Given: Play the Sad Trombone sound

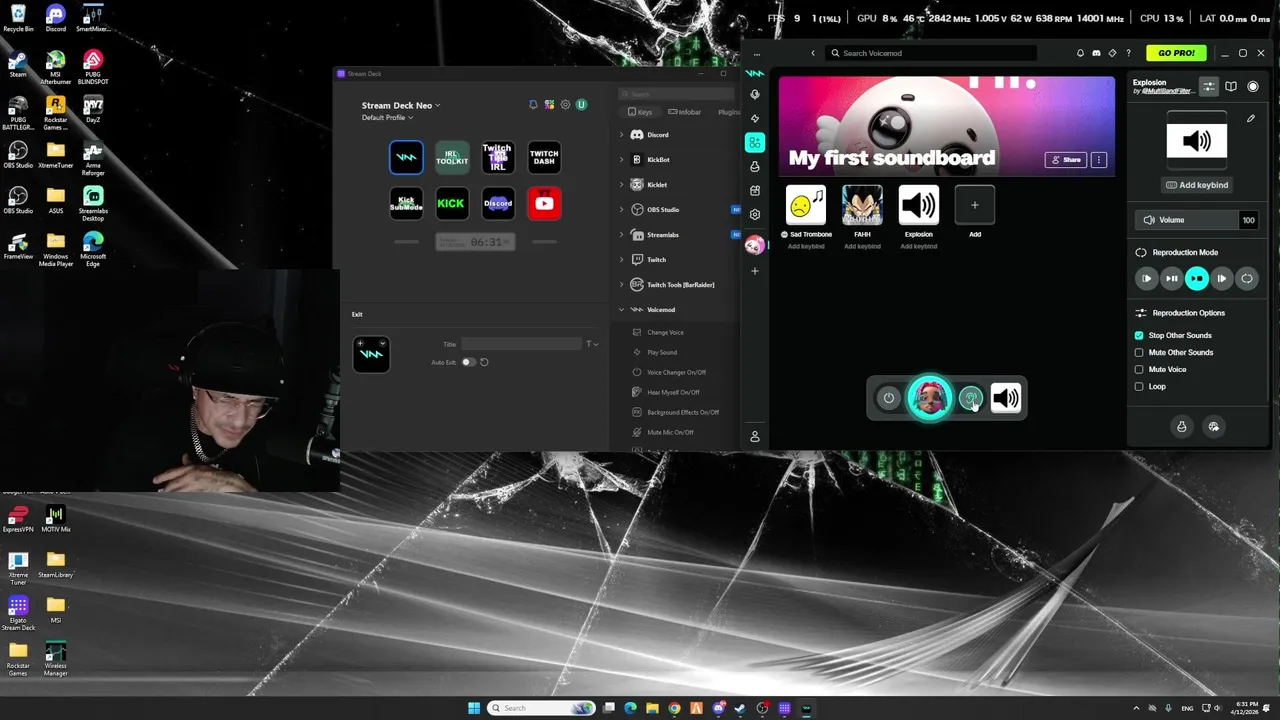Looking at the screenshot, I should tap(806, 205).
